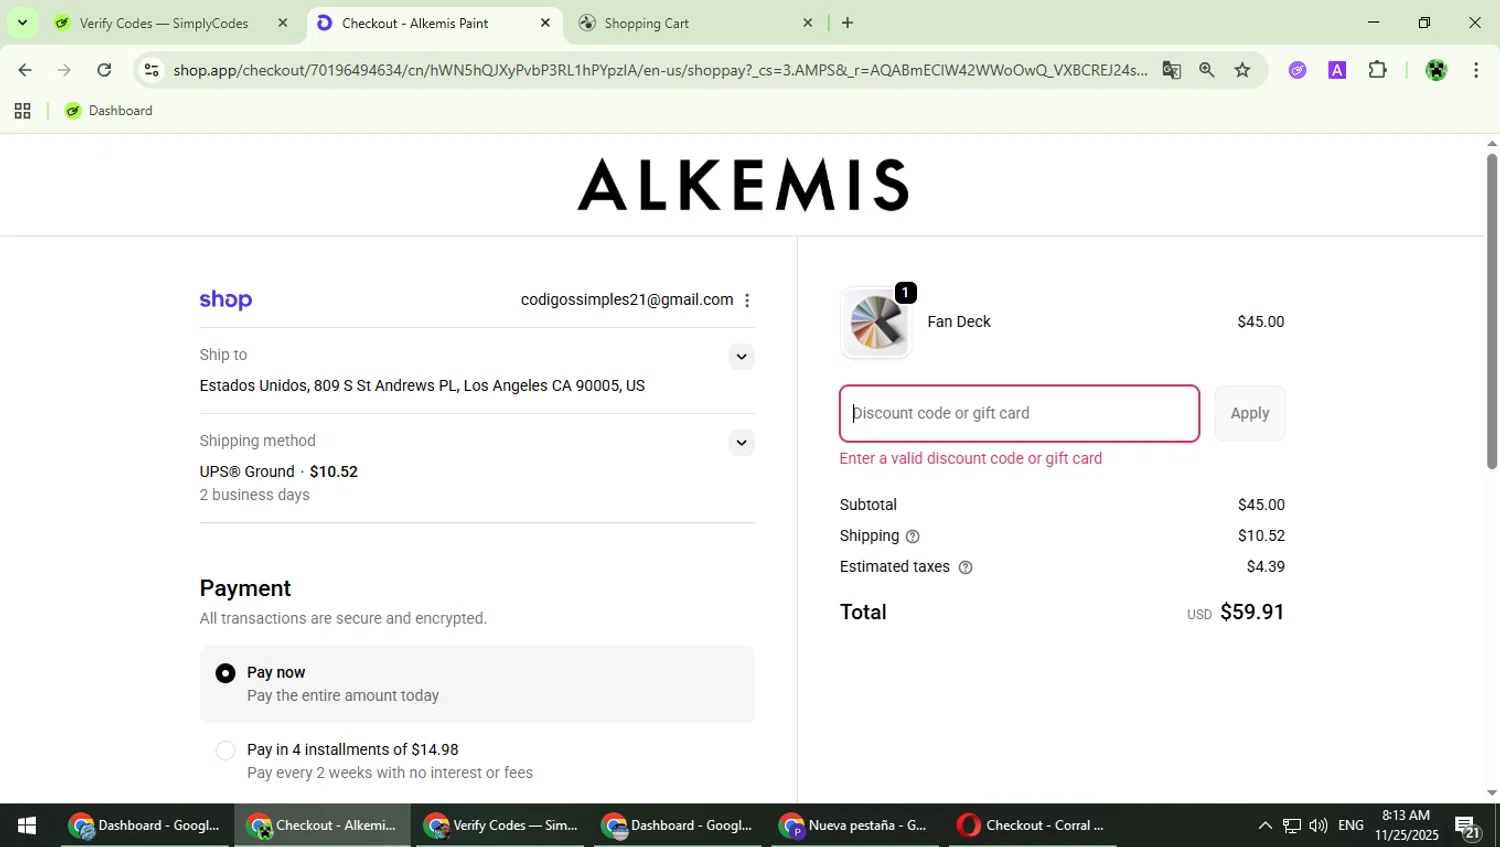
Task: Open the Chrome profile avatar
Action: pos(1436,70)
